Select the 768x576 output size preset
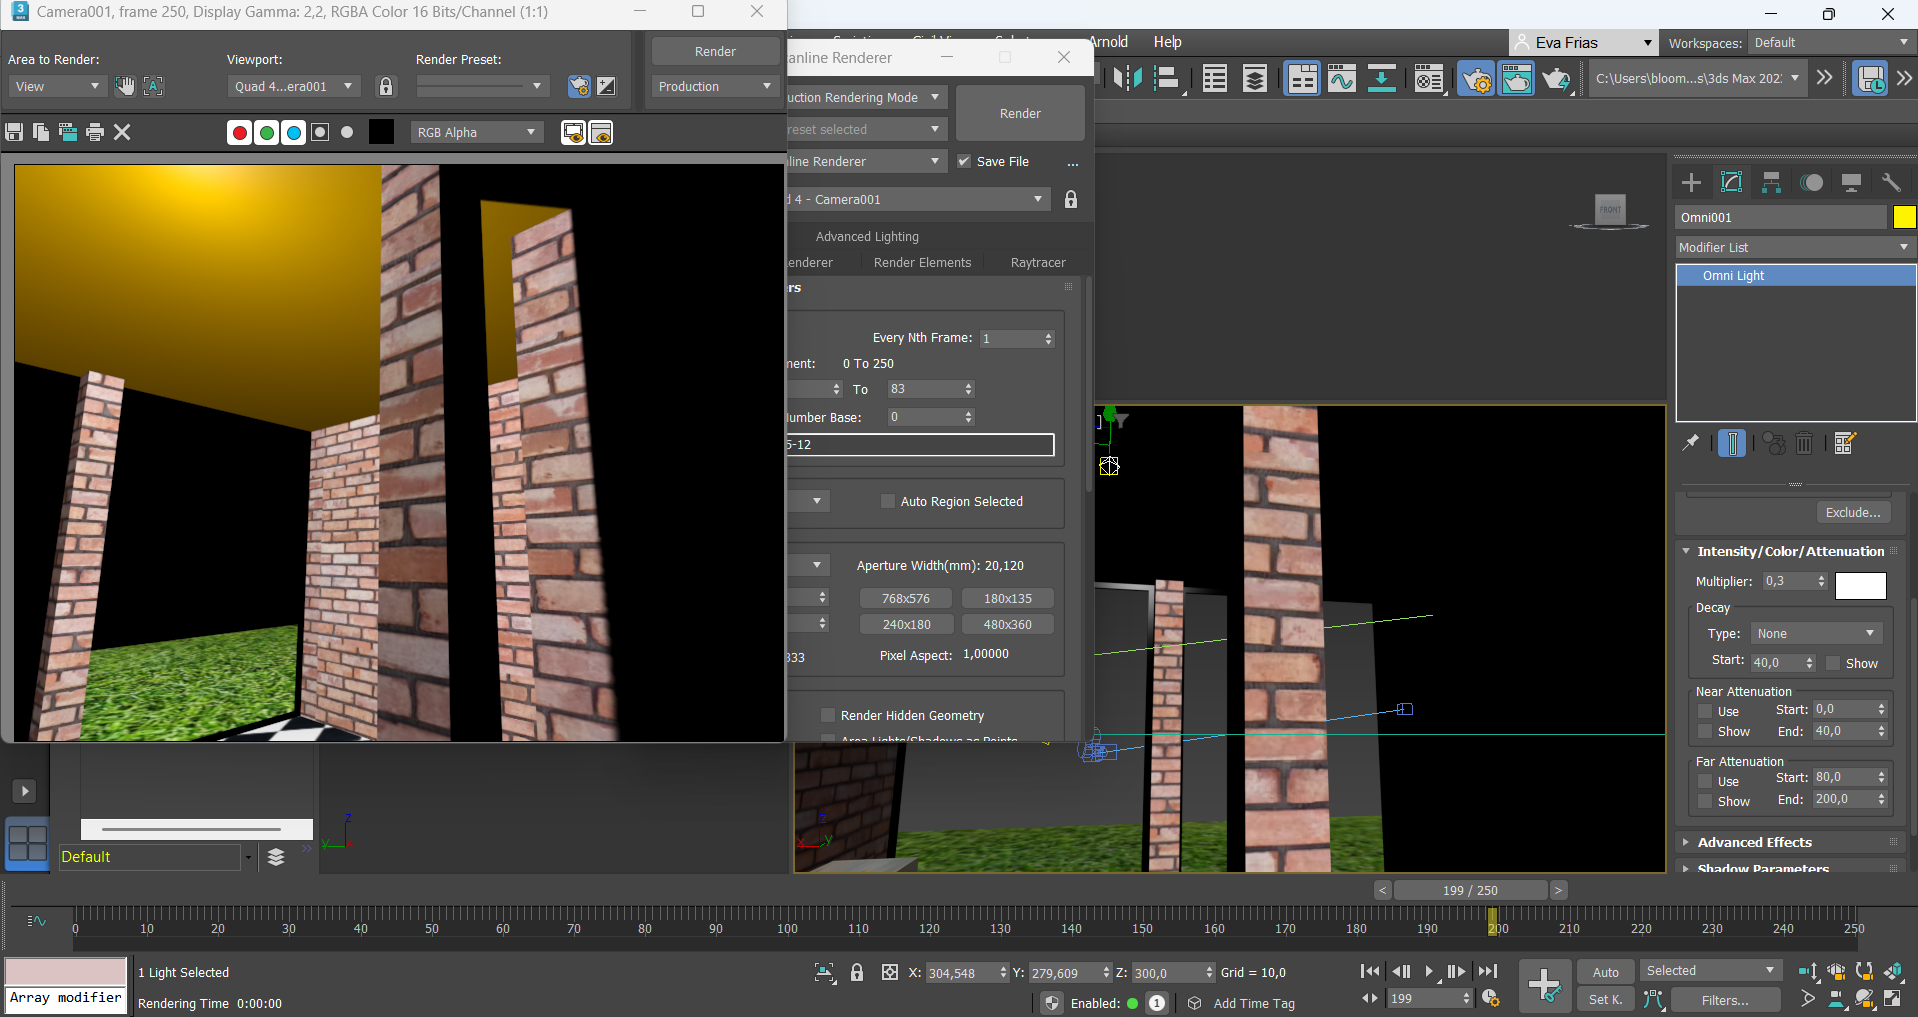Viewport: 1918px width, 1017px height. (x=905, y=598)
